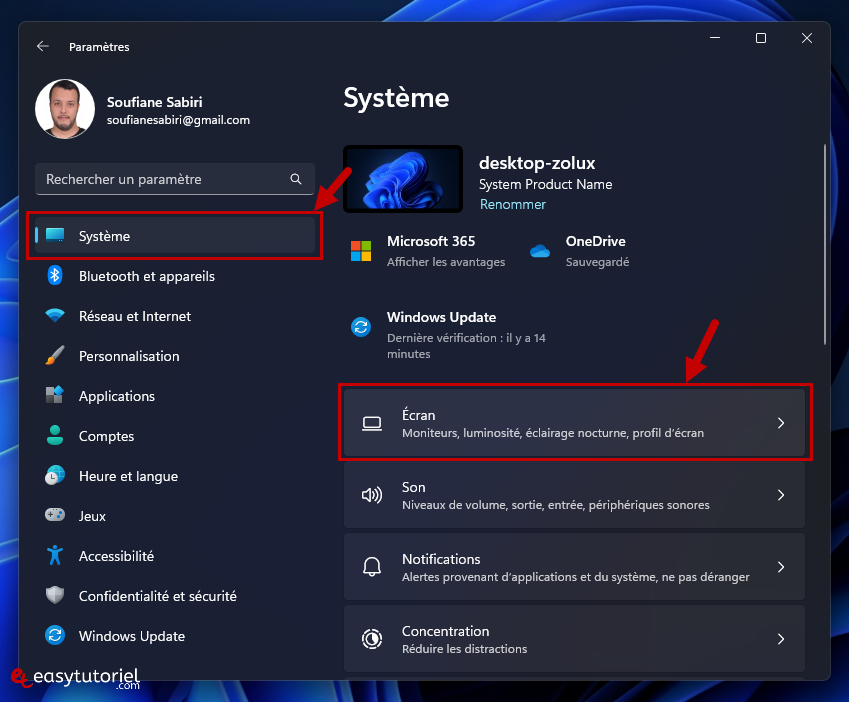The height and width of the screenshot is (702, 849).
Task: Click the search magnifier icon
Action: pos(296,179)
